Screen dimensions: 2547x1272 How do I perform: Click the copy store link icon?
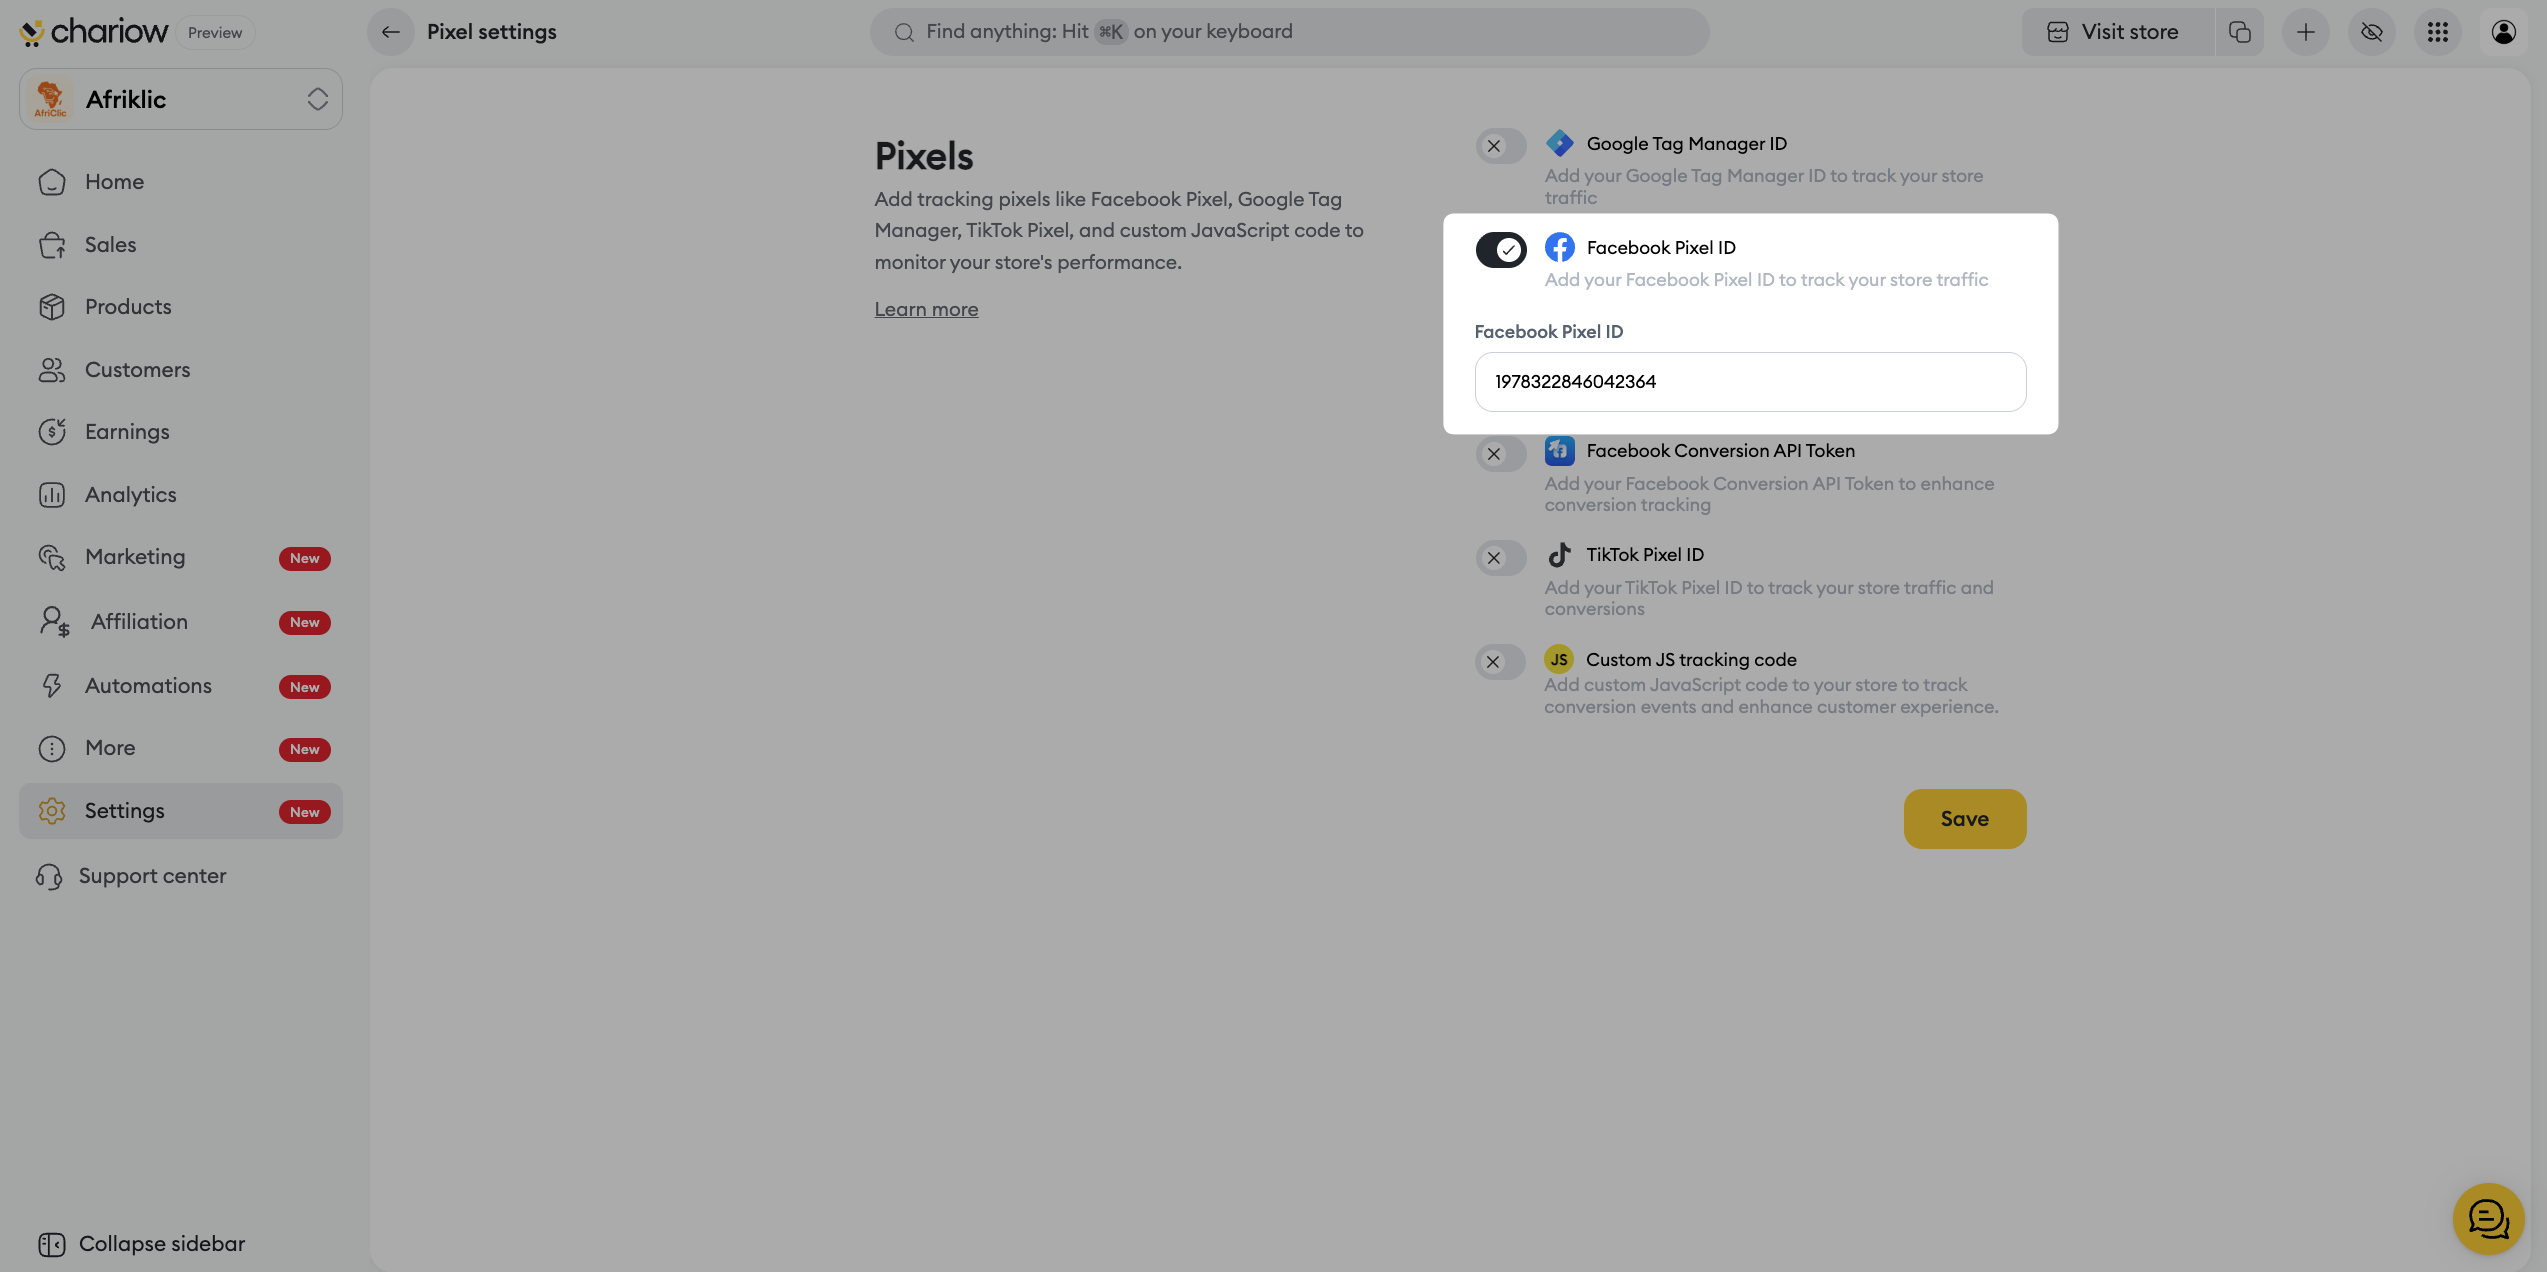[2239, 32]
